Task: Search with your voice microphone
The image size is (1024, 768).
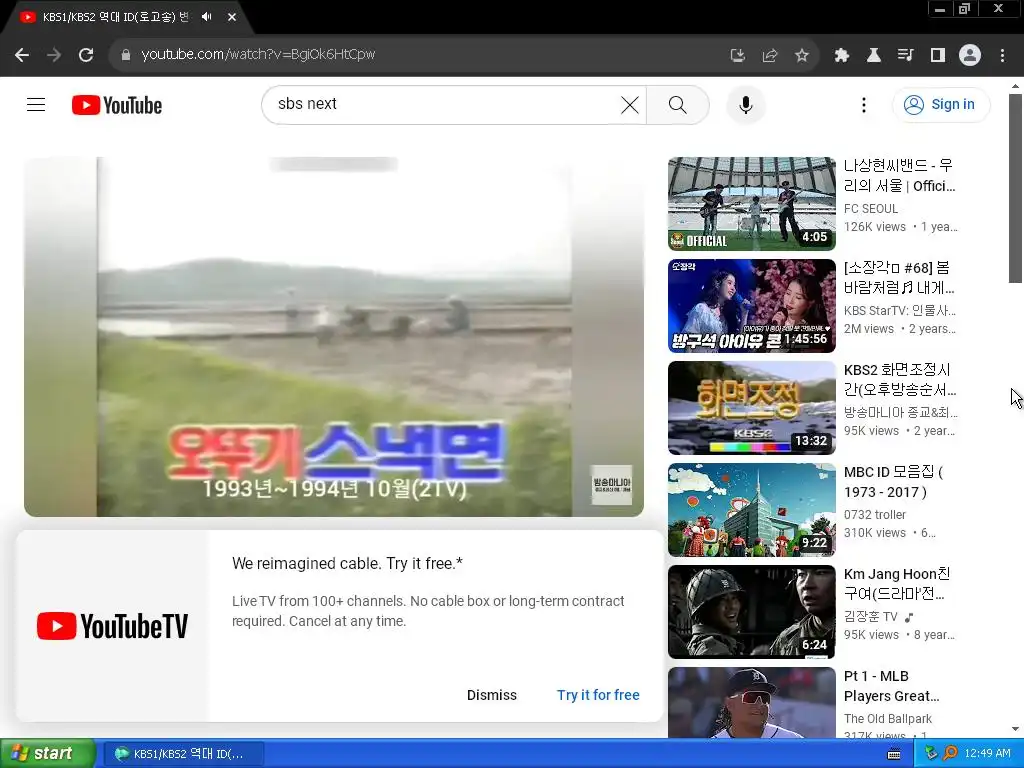Action: coord(746,104)
